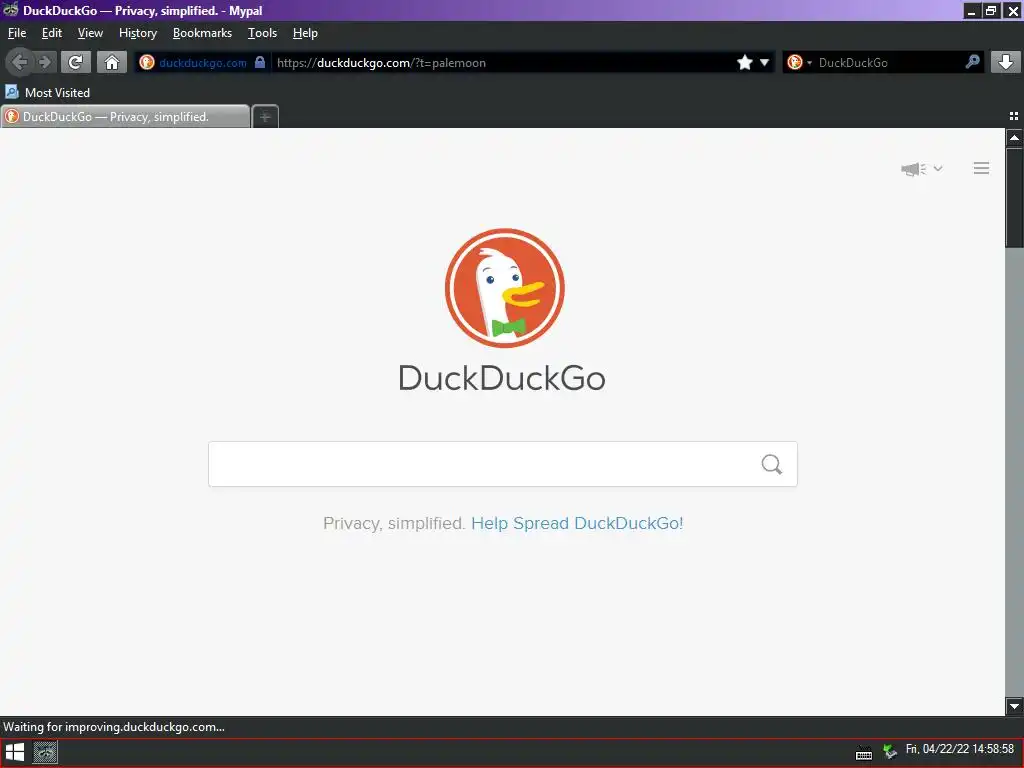Click the magnifier in the toolbar search box

pyautogui.click(x=972, y=62)
